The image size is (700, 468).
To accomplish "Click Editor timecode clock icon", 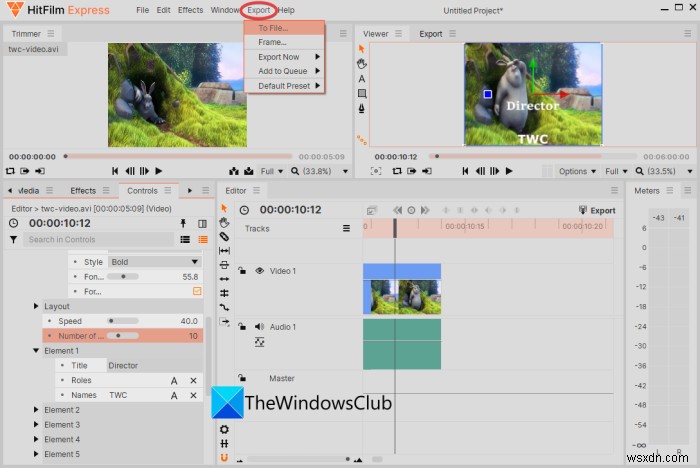I will tap(244, 210).
